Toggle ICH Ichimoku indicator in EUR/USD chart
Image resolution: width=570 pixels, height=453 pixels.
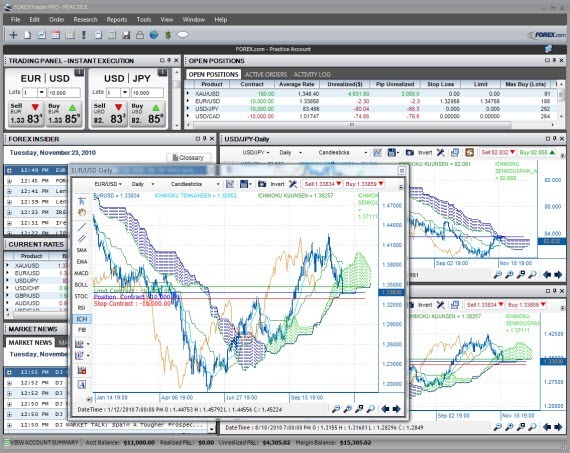click(x=82, y=319)
